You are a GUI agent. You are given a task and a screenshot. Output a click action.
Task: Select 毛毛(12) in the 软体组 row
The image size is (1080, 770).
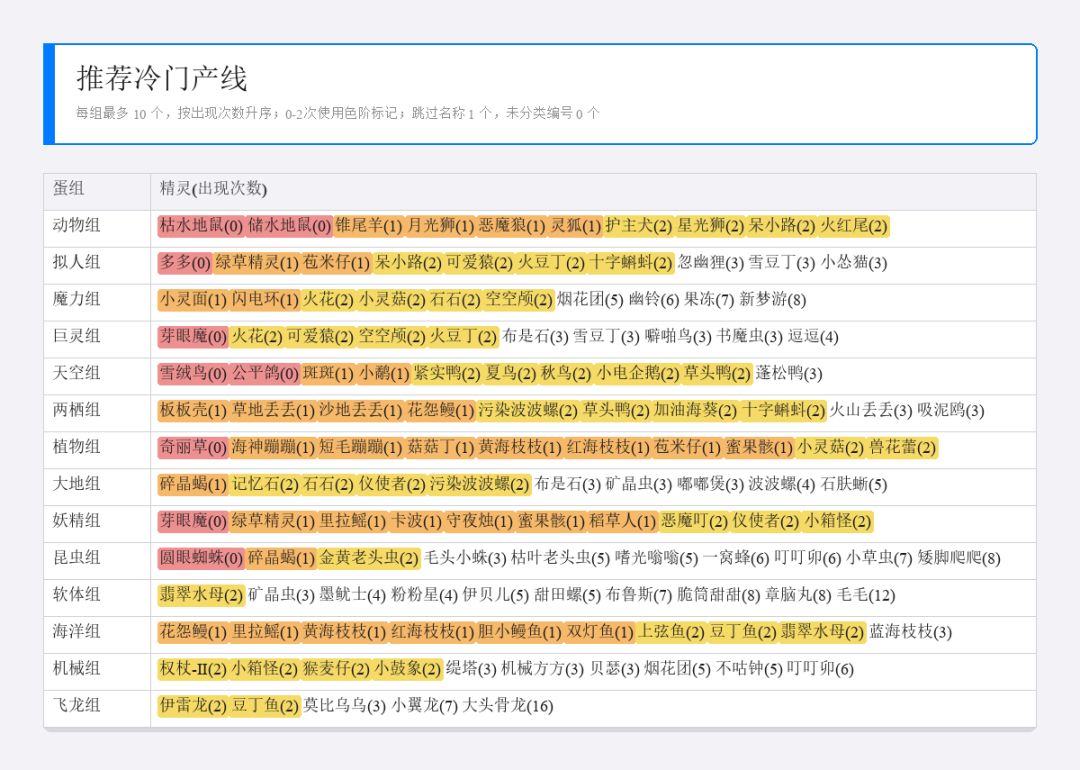click(866, 596)
